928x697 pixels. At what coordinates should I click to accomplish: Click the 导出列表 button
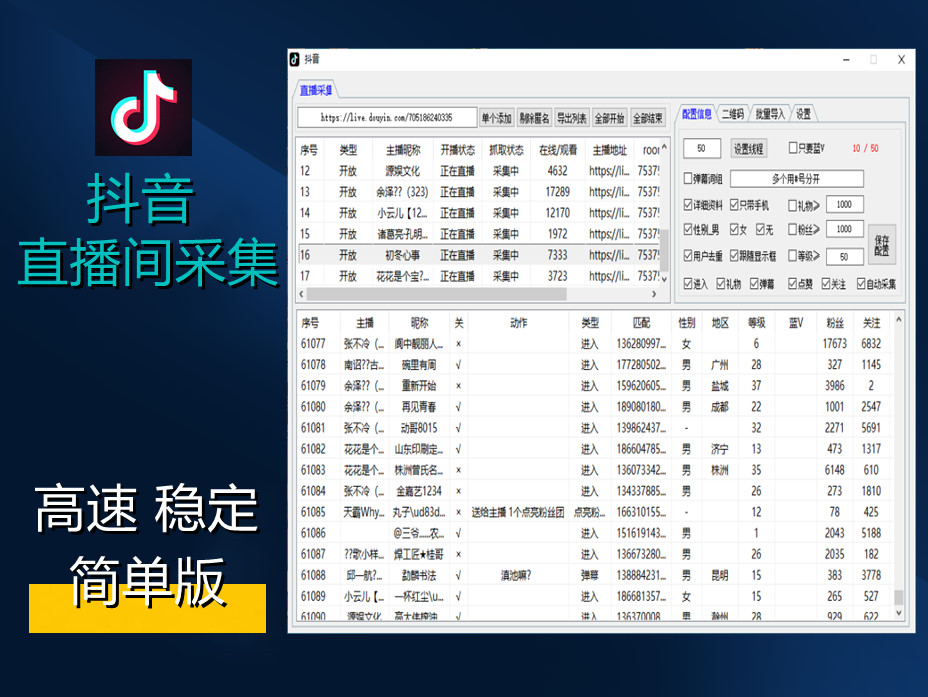coord(572,118)
